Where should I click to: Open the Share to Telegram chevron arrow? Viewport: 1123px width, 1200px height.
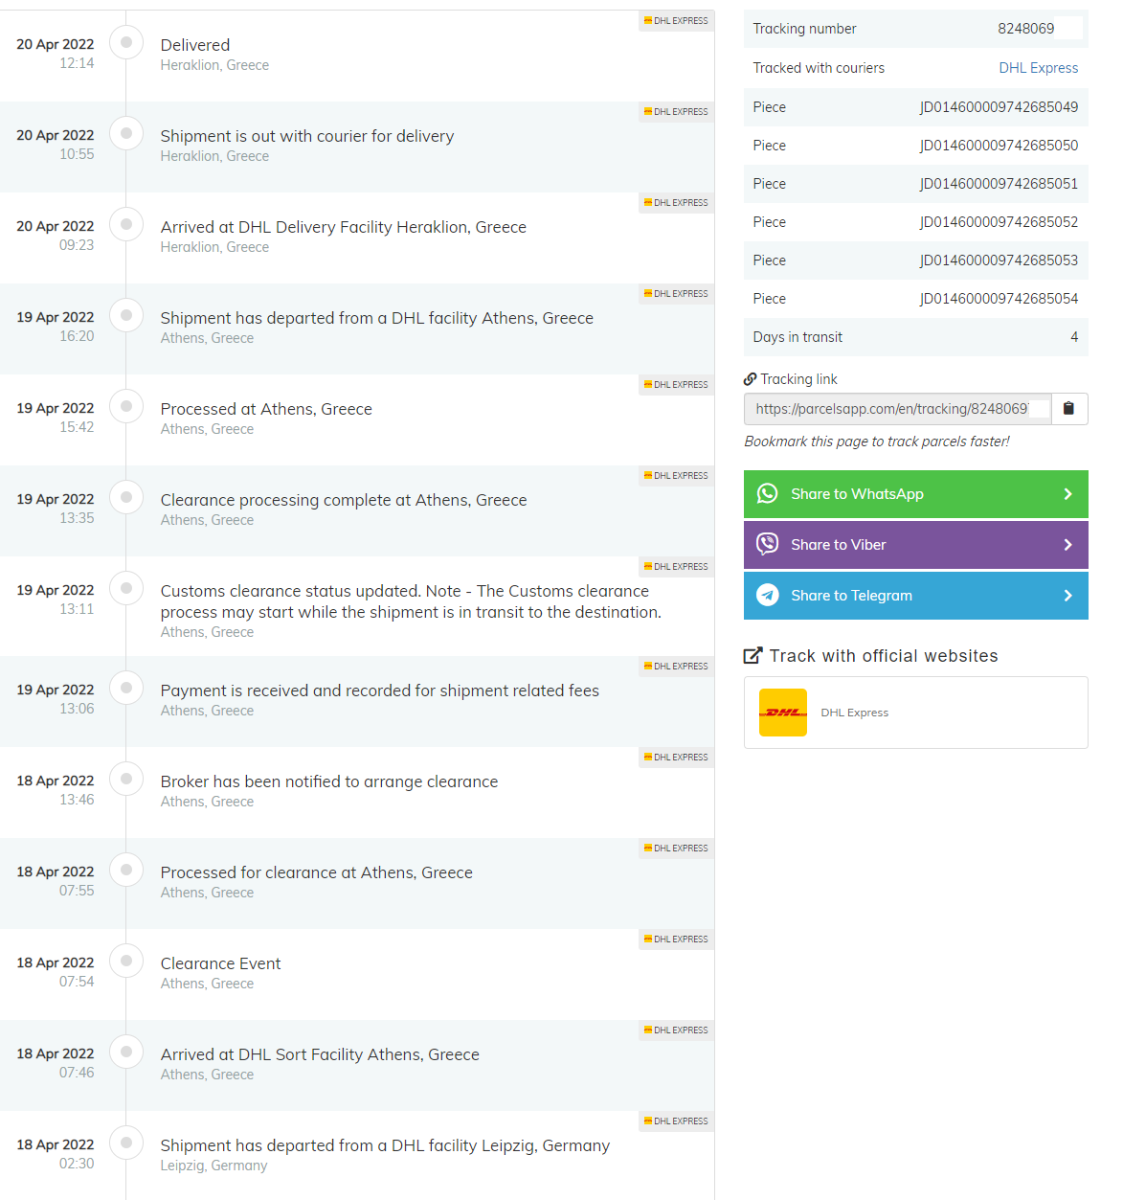tap(1068, 595)
